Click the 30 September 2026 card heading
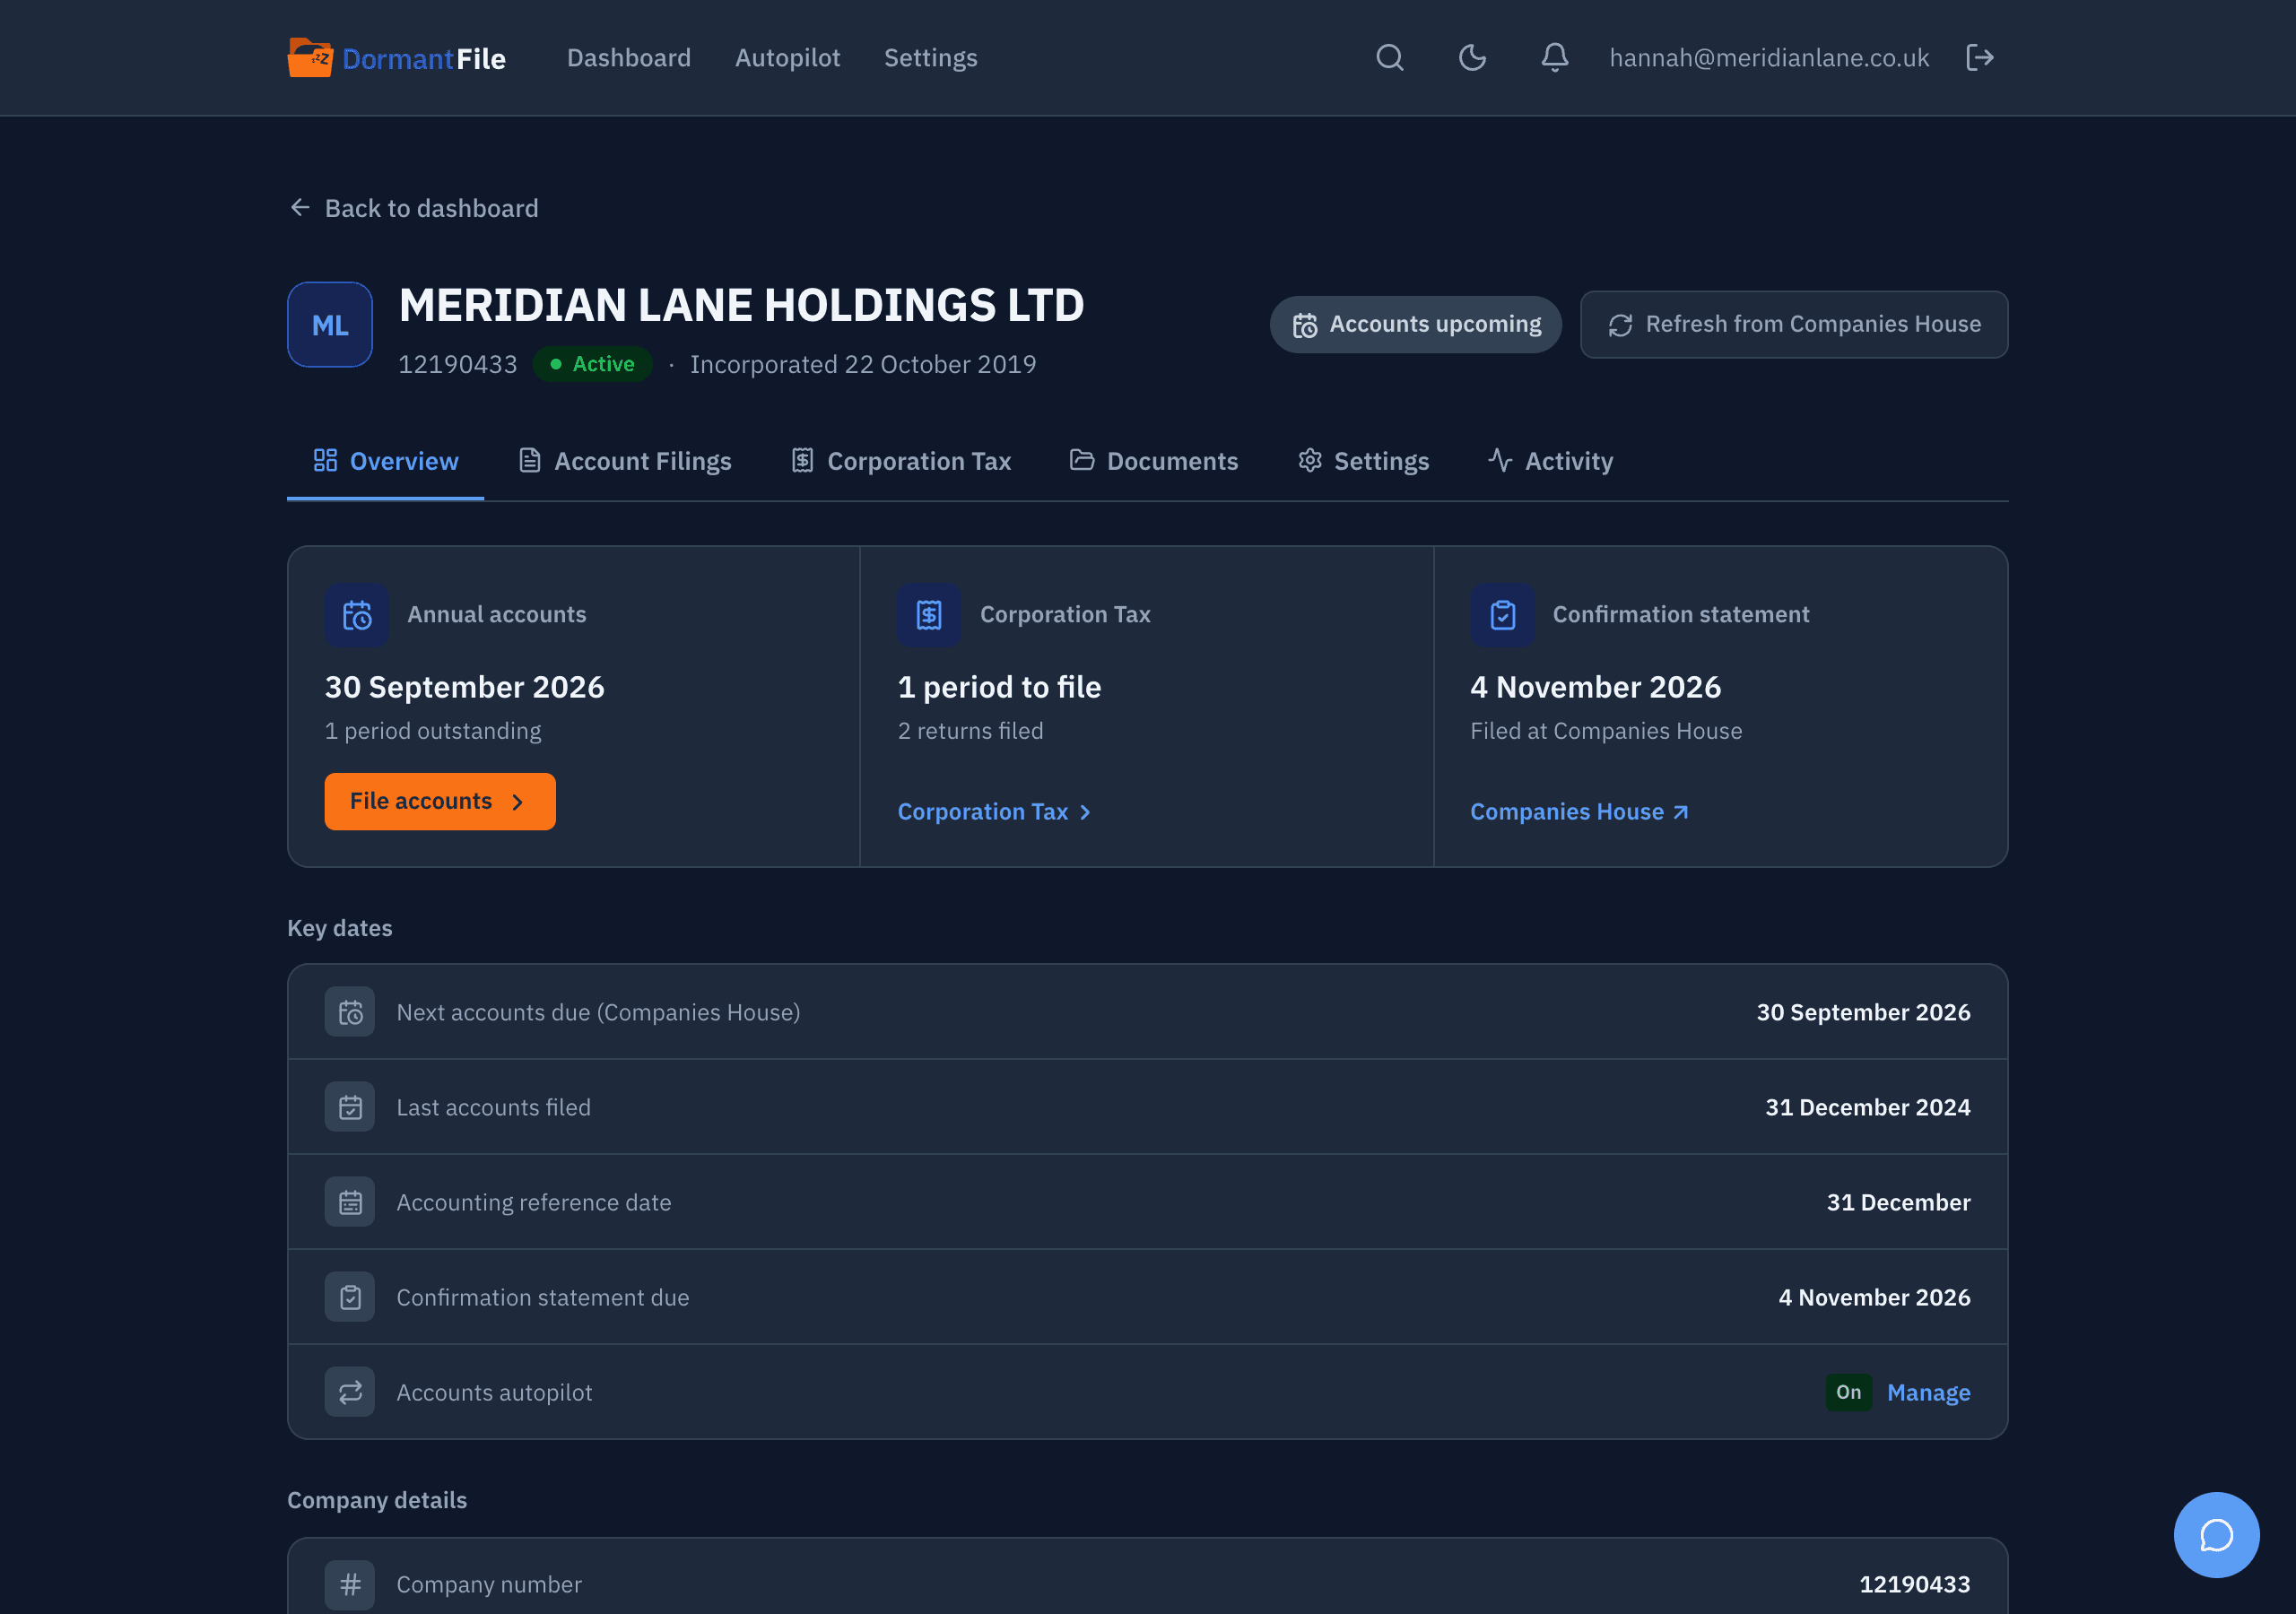The height and width of the screenshot is (1614, 2296). [x=464, y=687]
